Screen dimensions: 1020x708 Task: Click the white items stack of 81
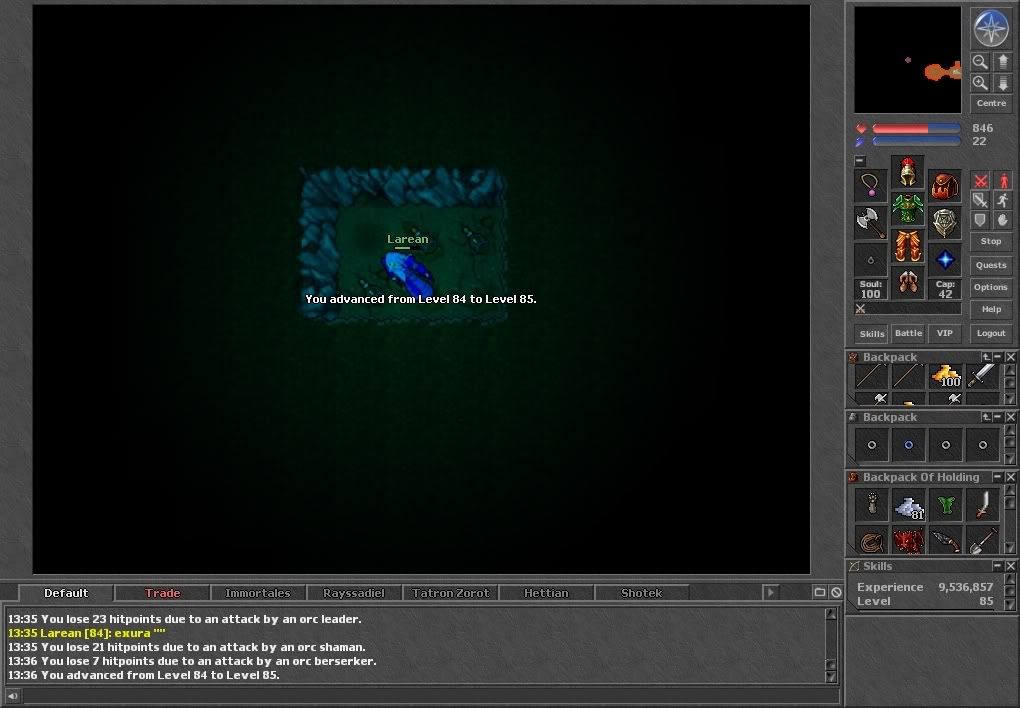tap(909, 506)
